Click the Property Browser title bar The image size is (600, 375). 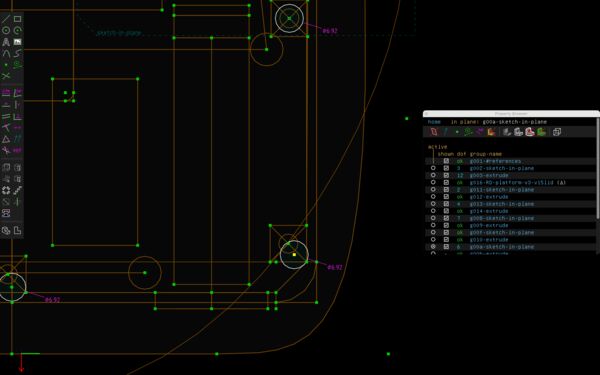coord(511,114)
